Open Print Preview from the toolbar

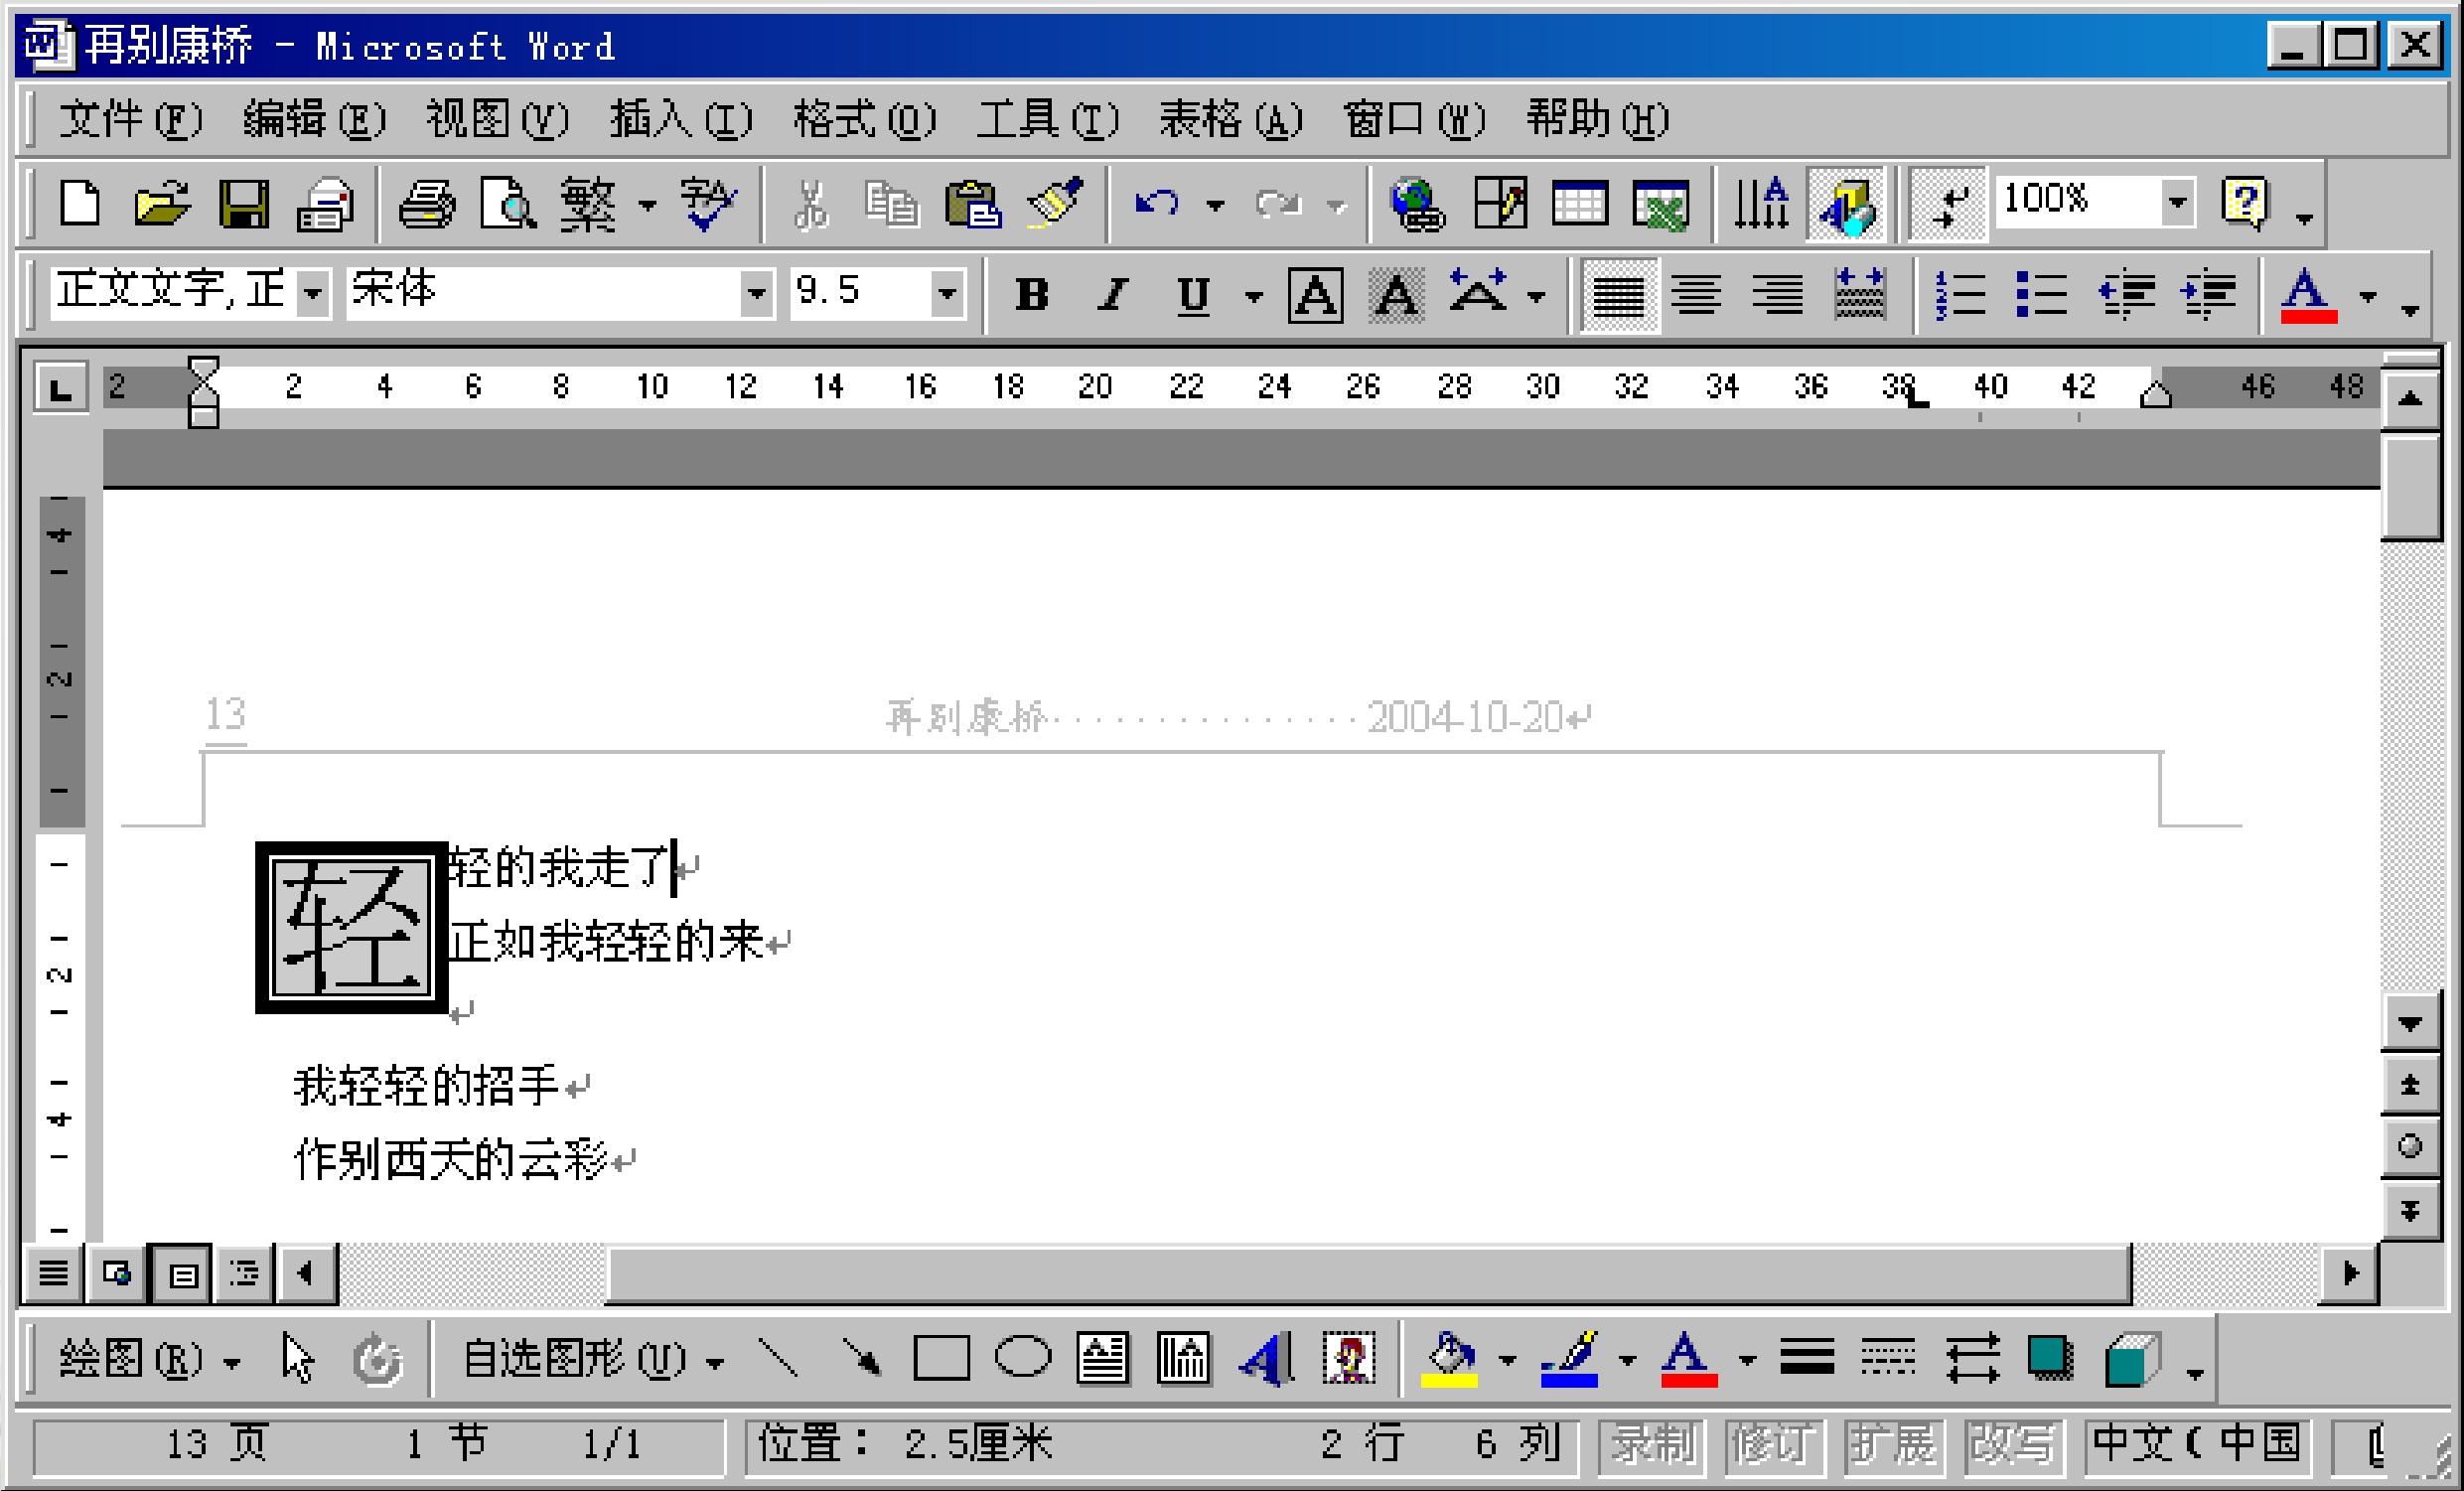tap(508, 205)
